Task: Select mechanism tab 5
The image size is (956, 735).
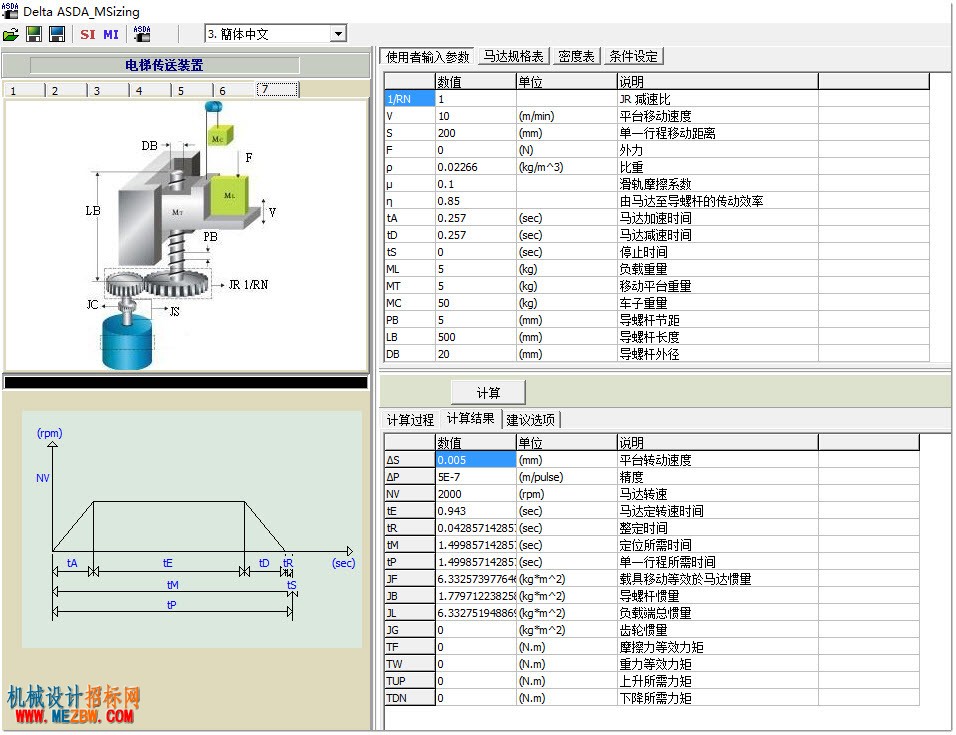Action: 192,90
